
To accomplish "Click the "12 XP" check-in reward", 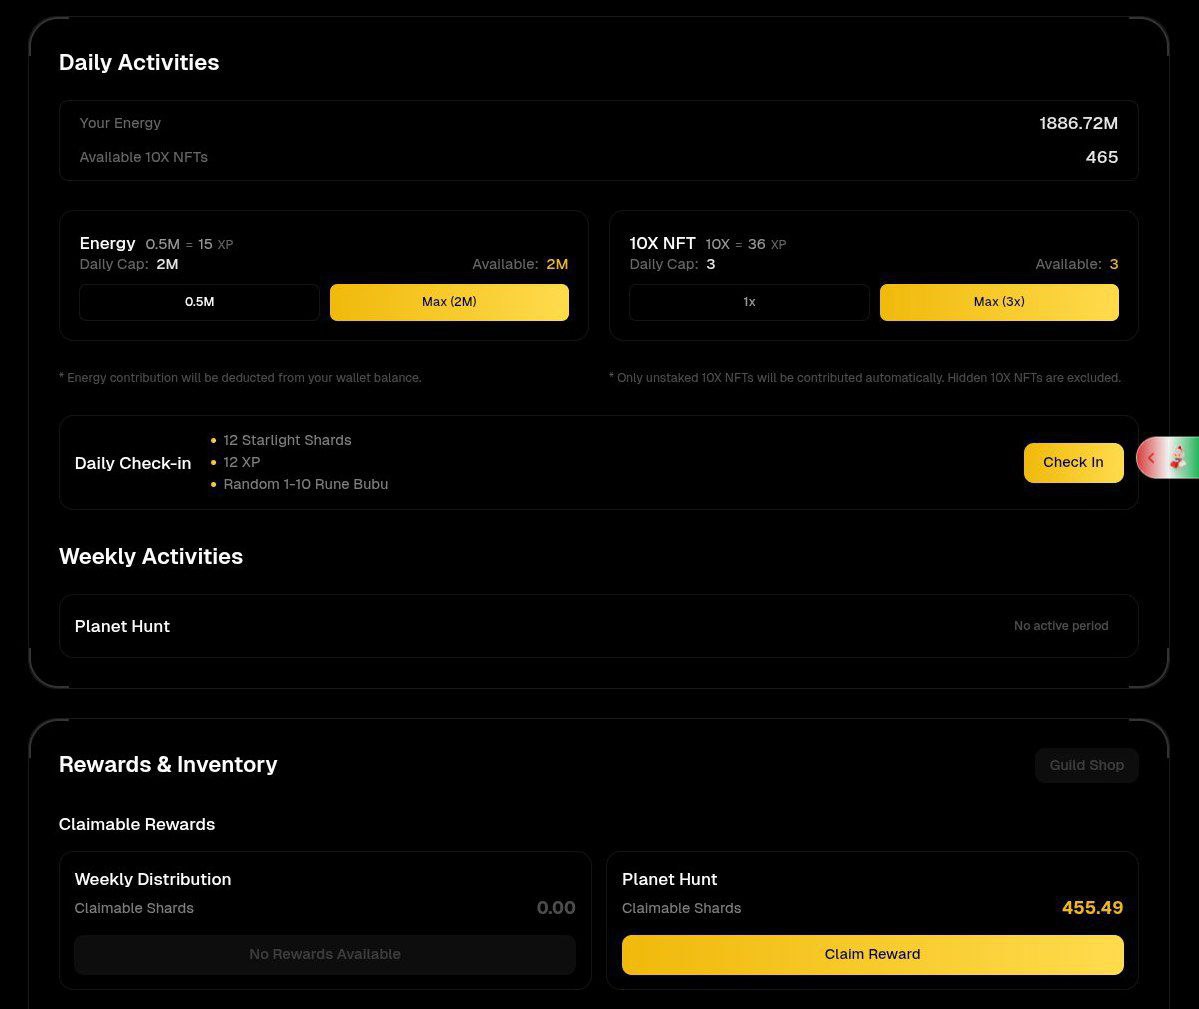I will [x=241, y=462].
